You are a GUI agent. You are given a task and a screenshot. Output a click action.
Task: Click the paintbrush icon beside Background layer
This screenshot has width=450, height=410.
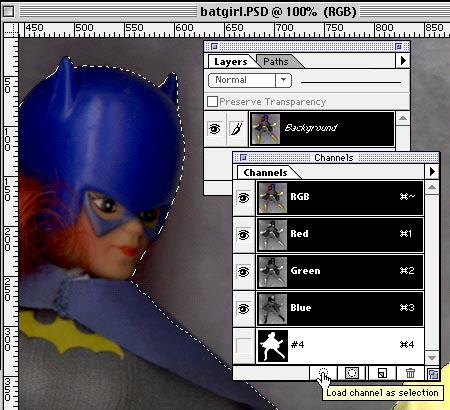(237, 129)
